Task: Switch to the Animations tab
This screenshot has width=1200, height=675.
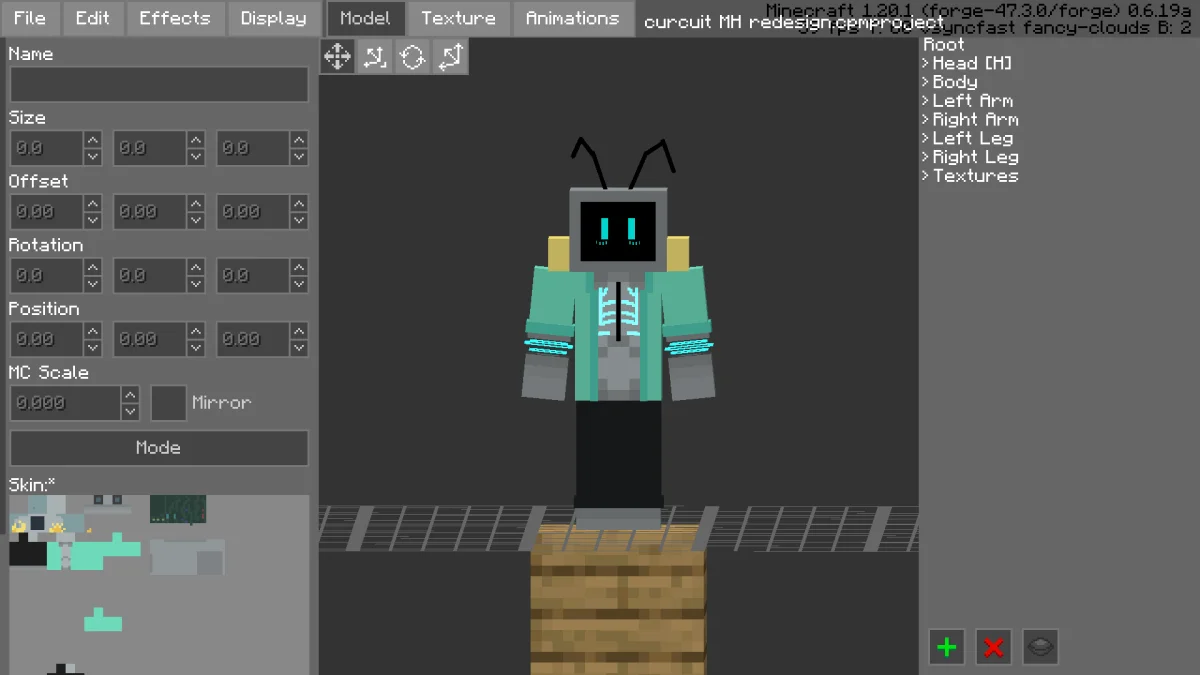Action: pos(573,18)
